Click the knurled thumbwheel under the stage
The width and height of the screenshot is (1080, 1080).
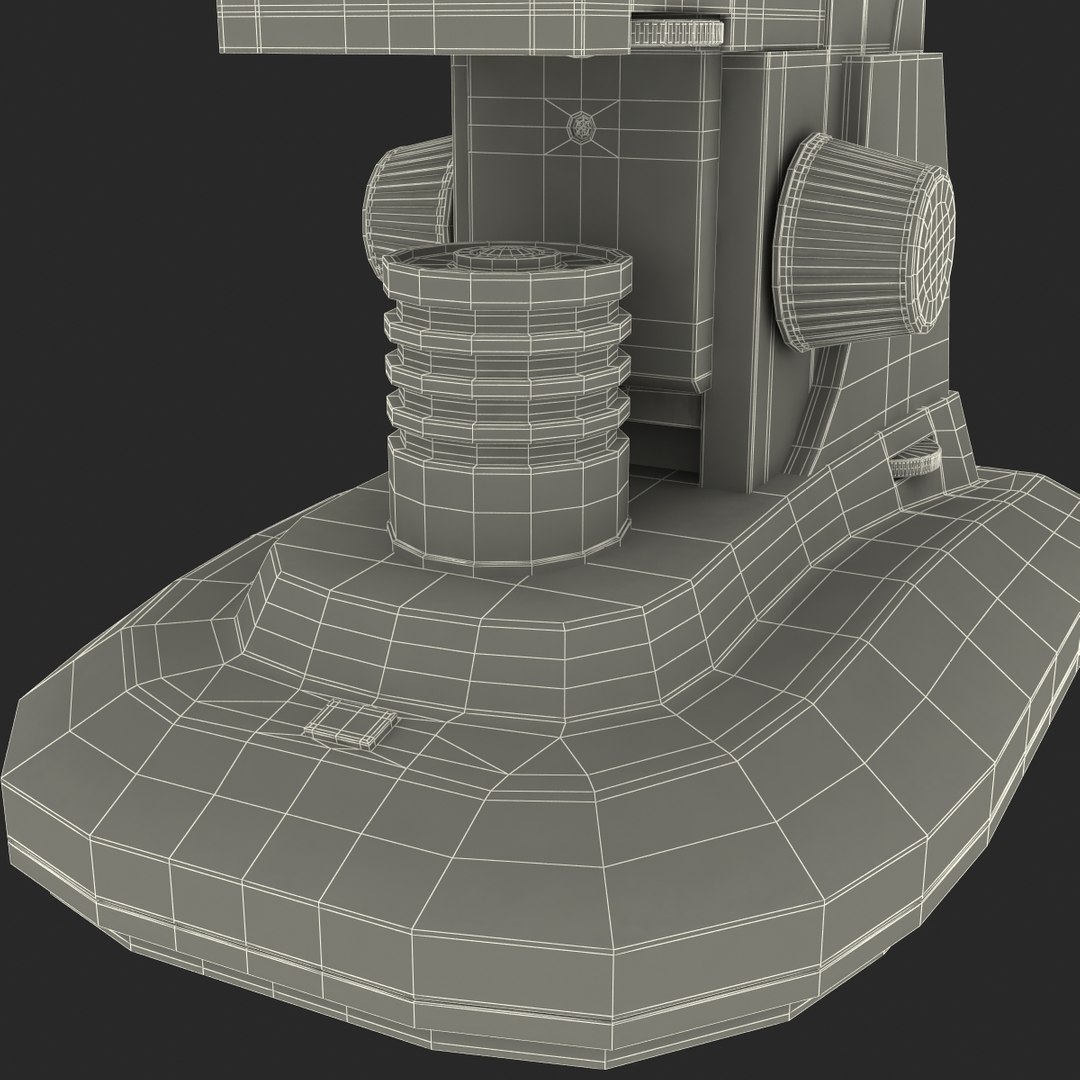(x=677, y=30)
